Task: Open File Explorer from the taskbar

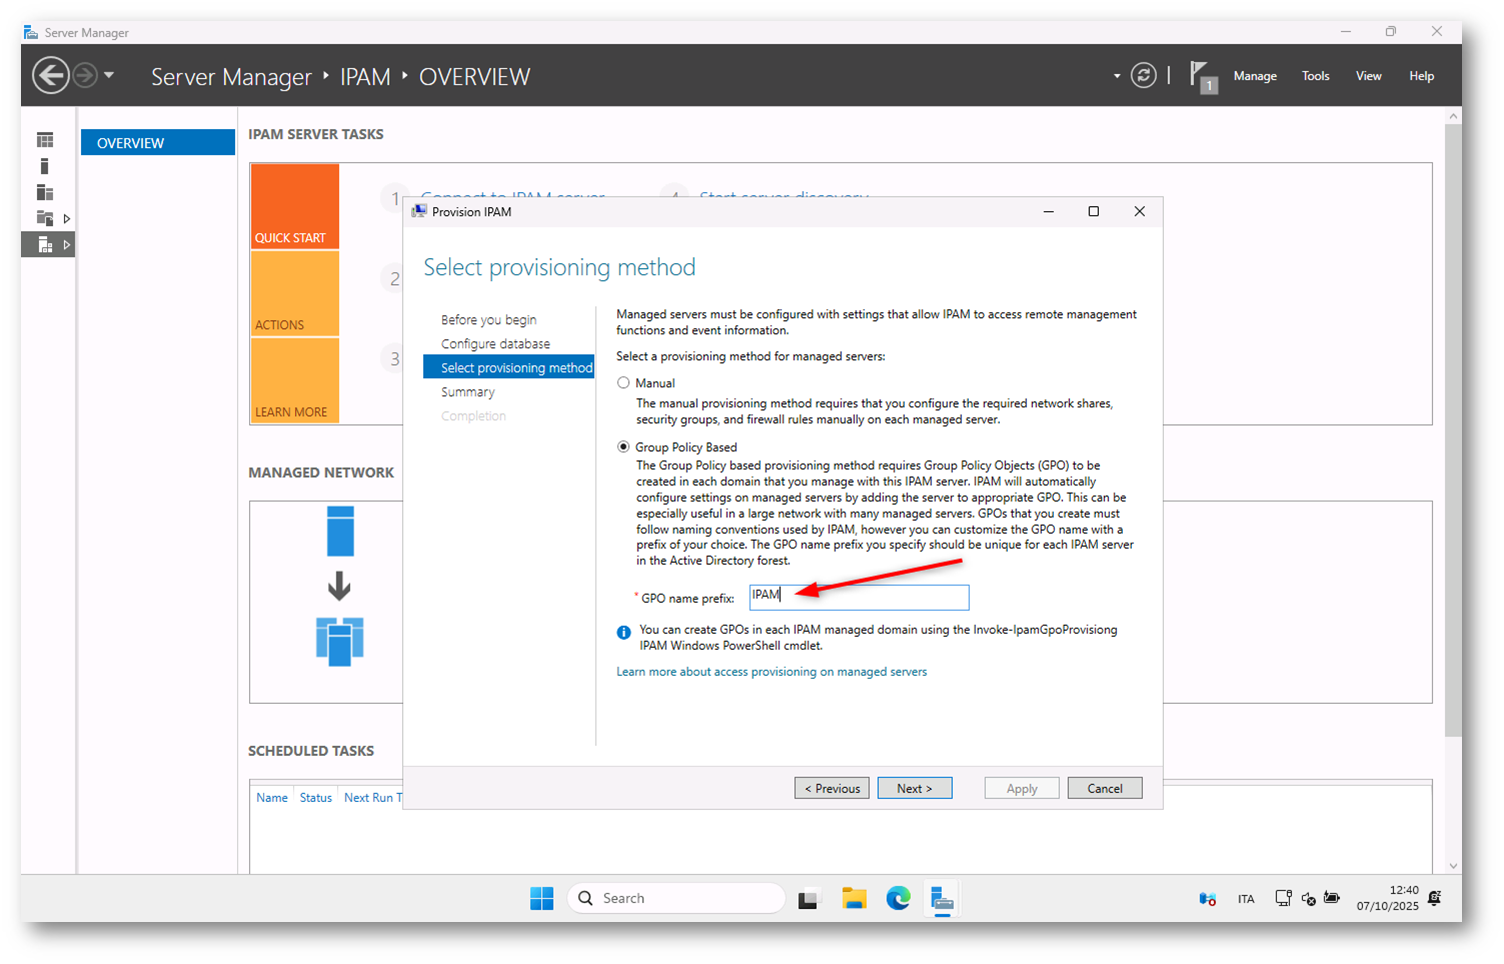Action: pos(853,898)
